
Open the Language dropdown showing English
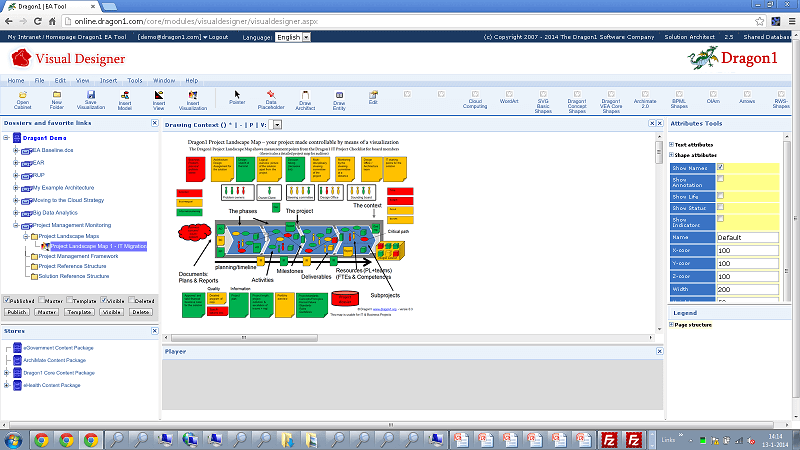[293, 37]
